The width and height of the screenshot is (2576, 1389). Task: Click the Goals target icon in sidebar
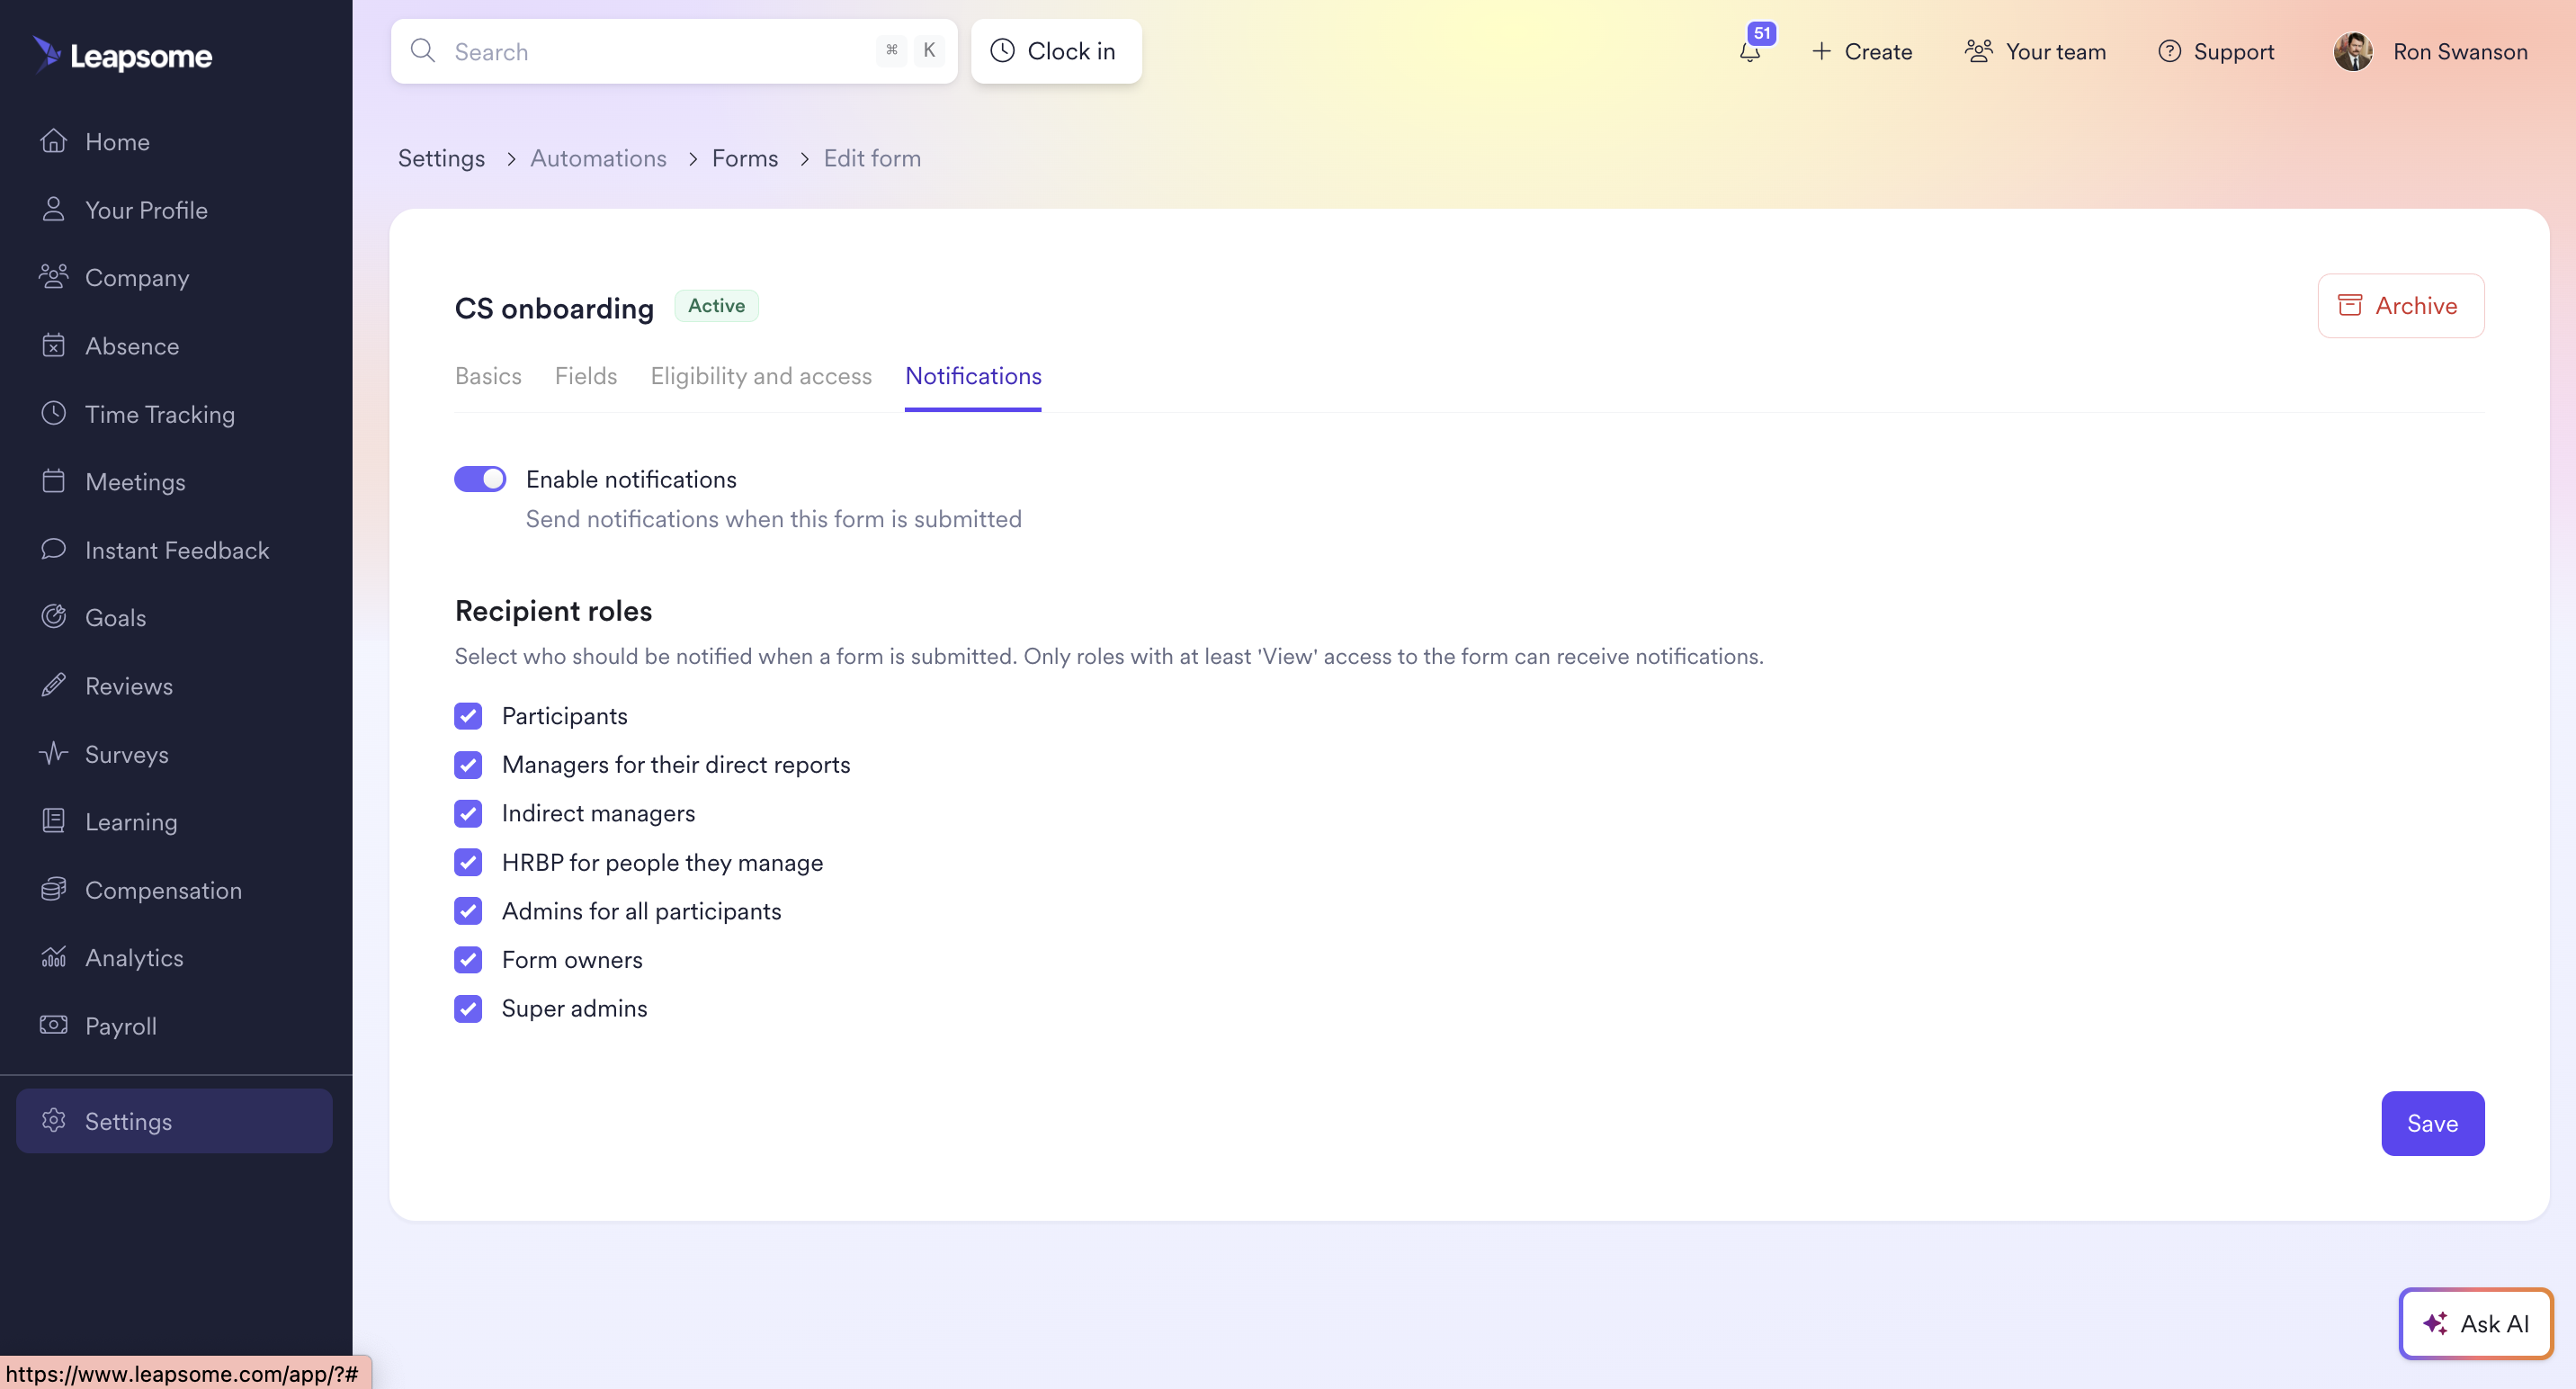click(54, 617)
